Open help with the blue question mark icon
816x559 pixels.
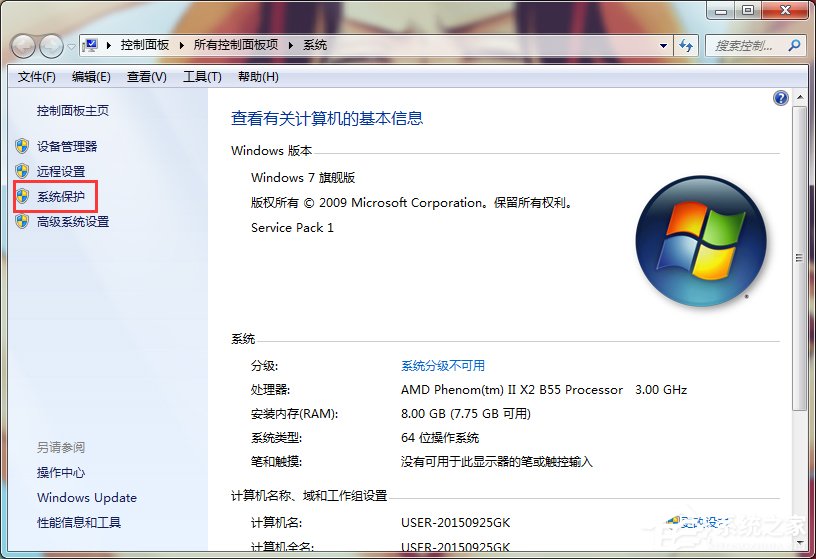781,98
